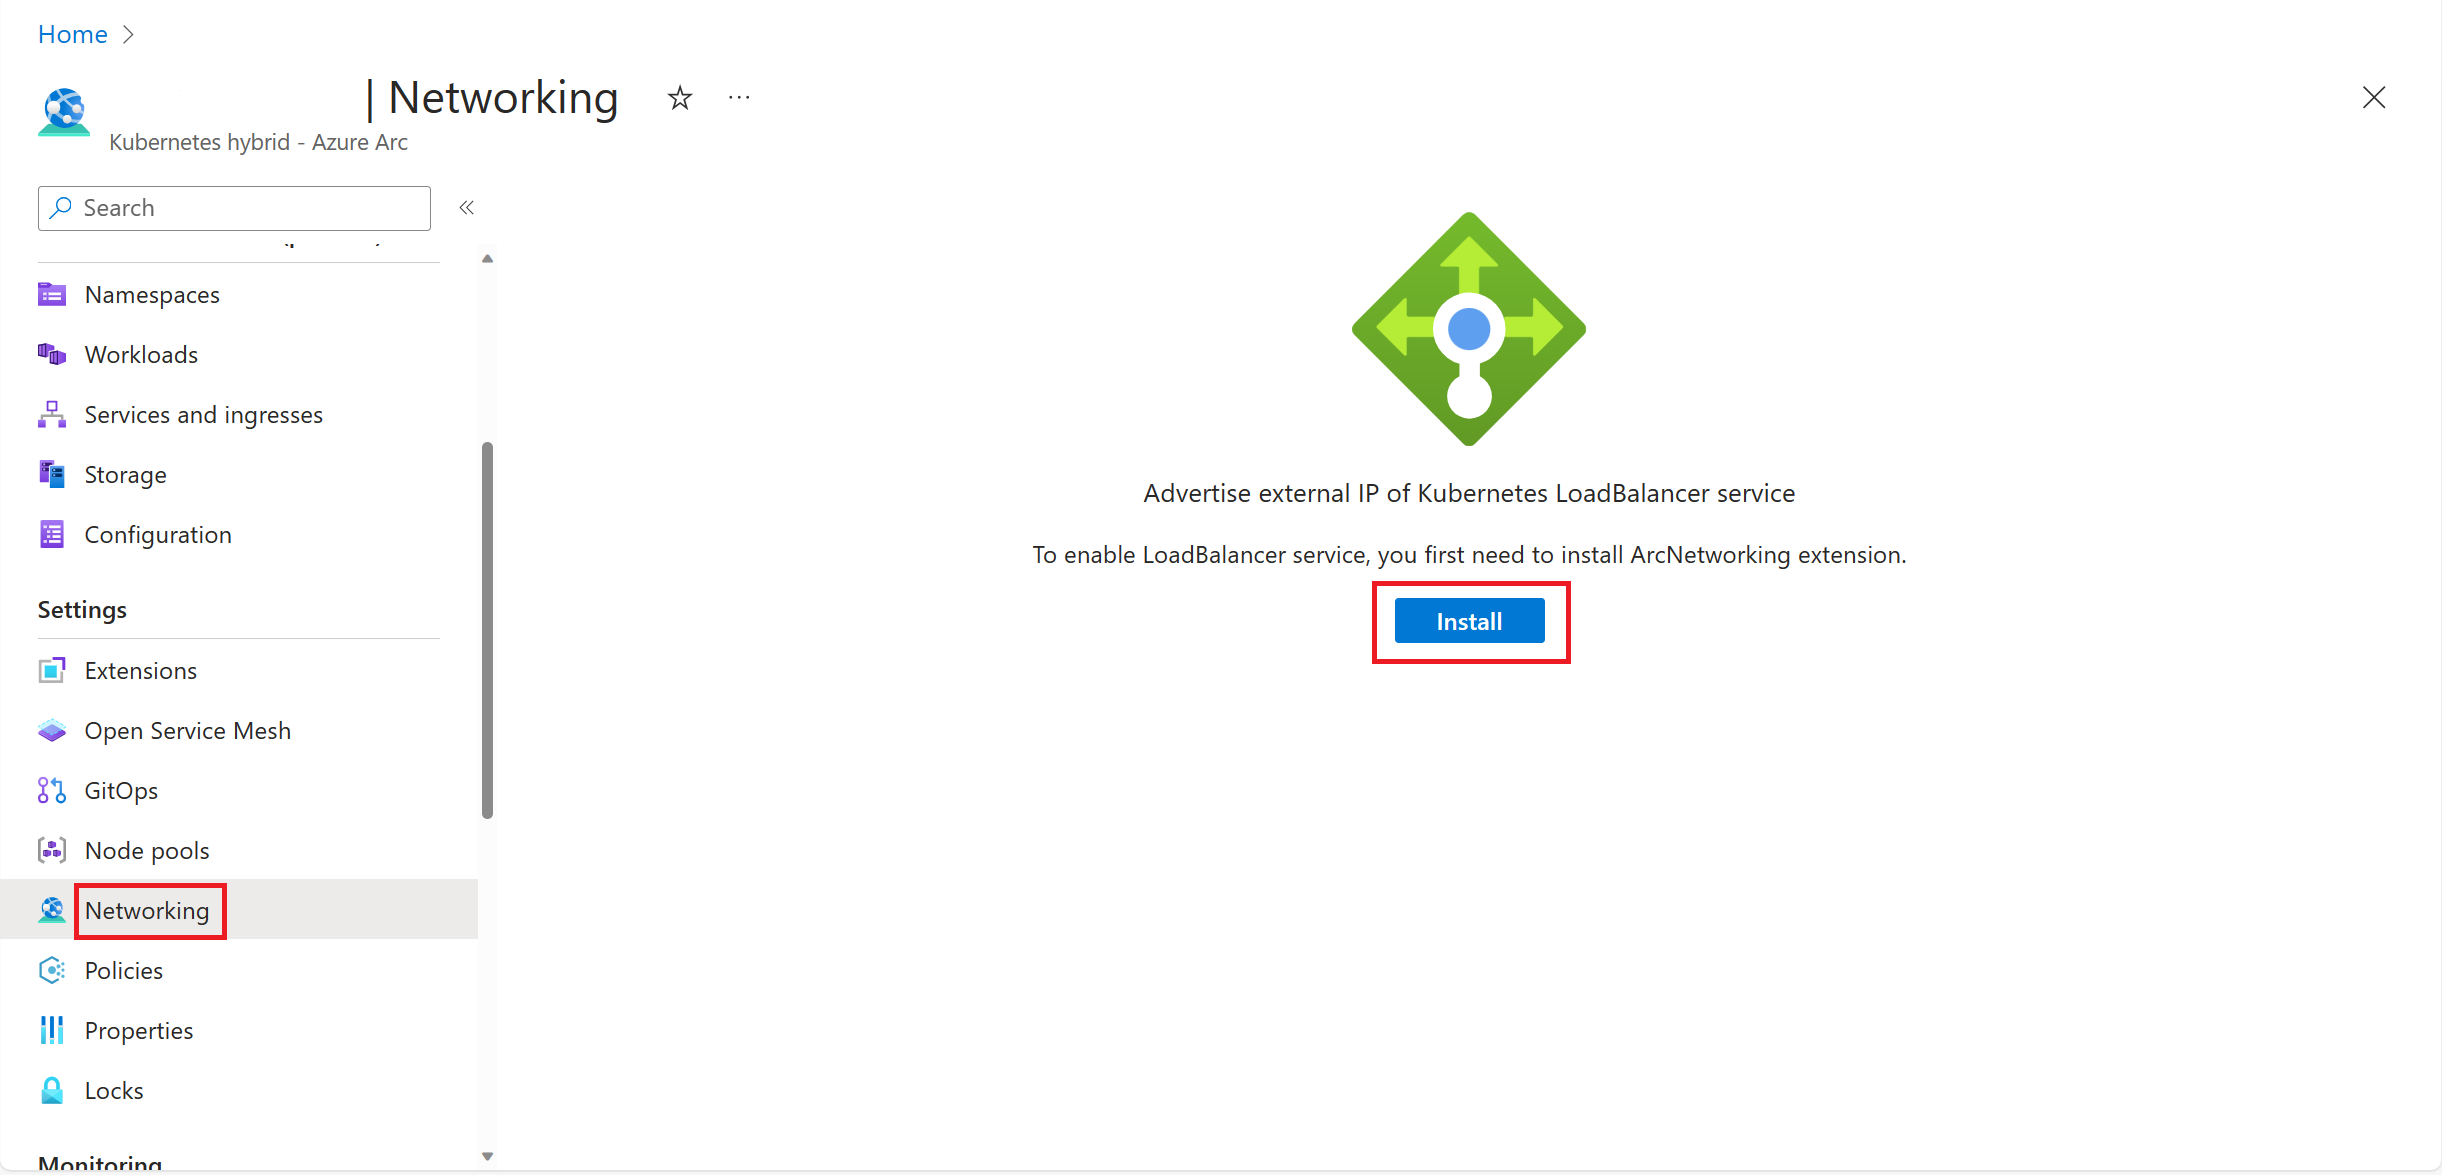2442x1175 pixels.
Task: Click the Node pools icon
Action: [x=52, y=851]
